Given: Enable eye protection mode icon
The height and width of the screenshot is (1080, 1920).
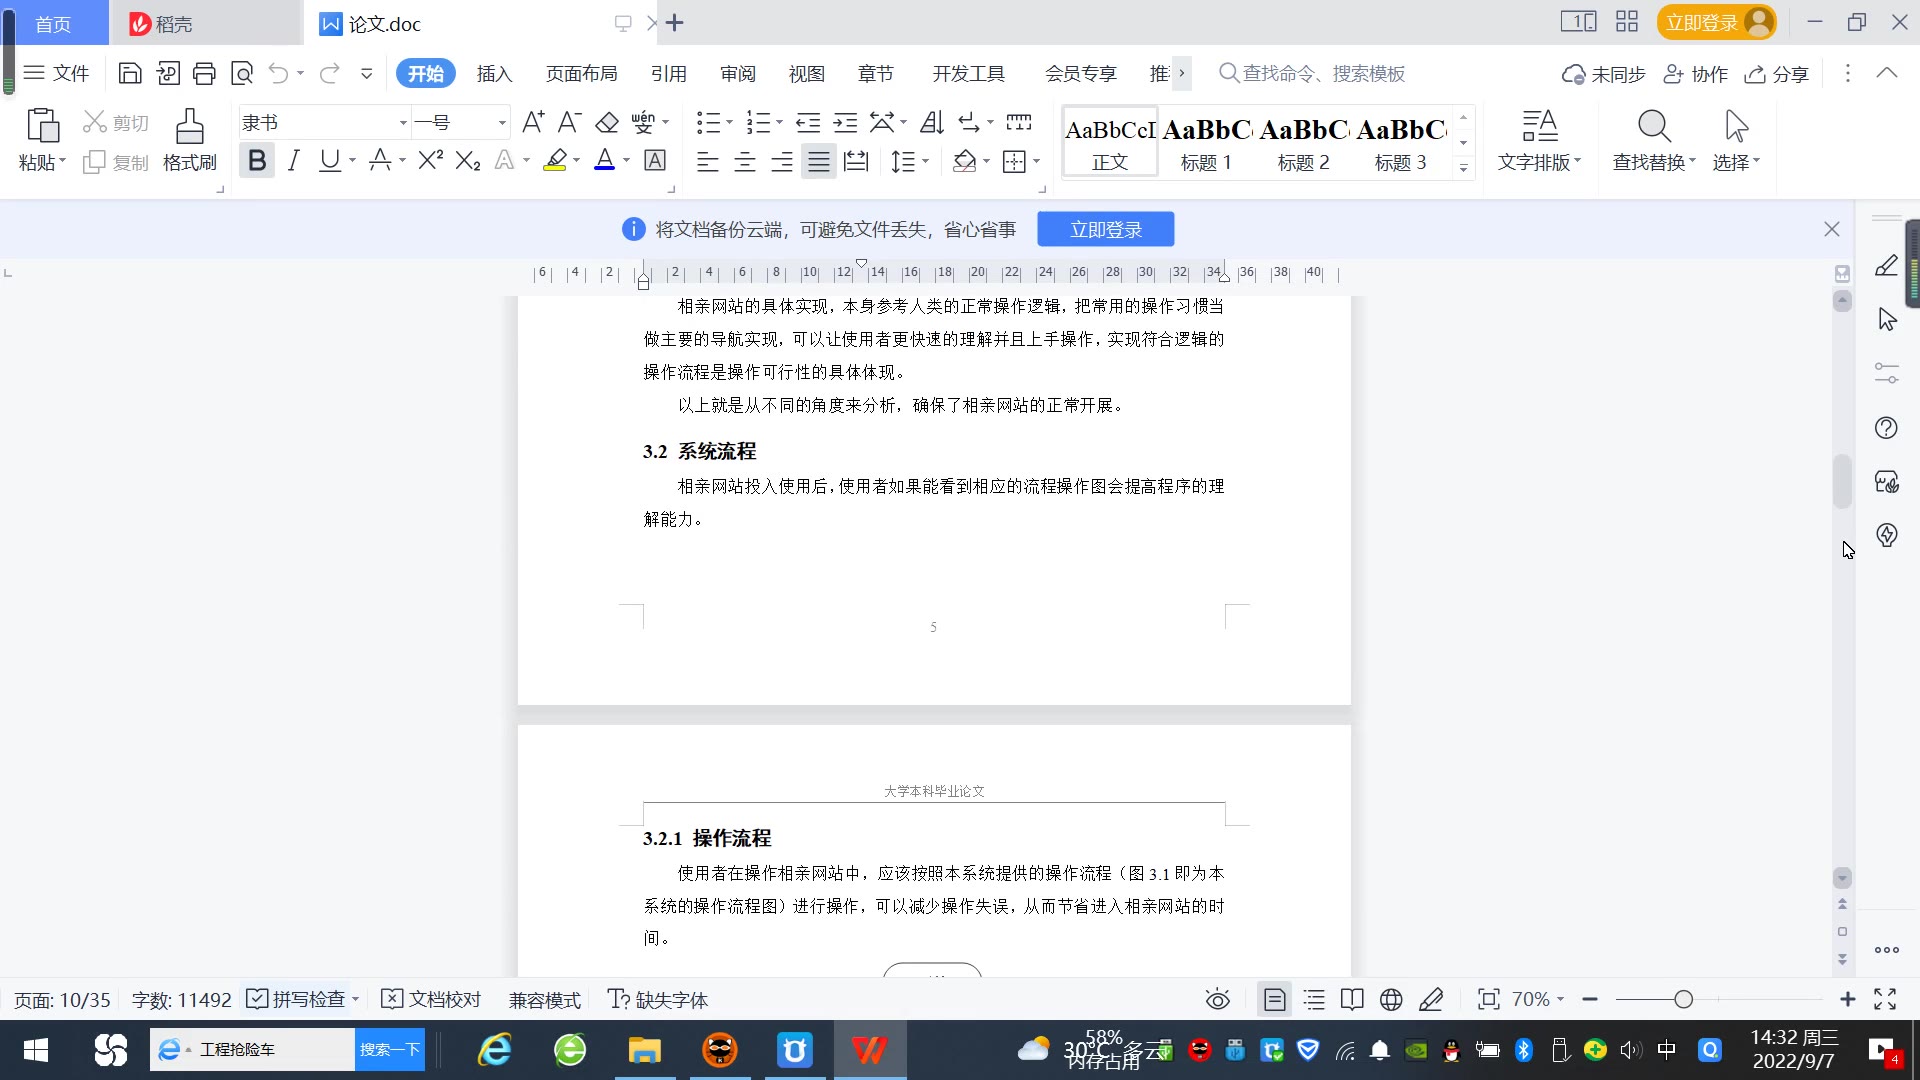Looking at the screenshot, I should coord(1217,1000).
